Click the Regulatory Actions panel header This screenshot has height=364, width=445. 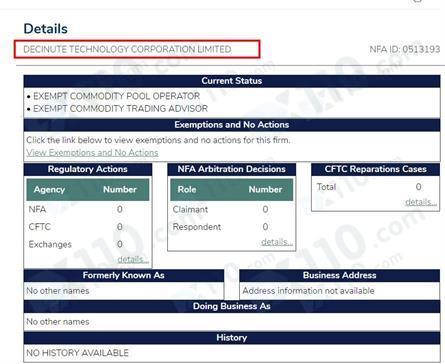(88, 169)
